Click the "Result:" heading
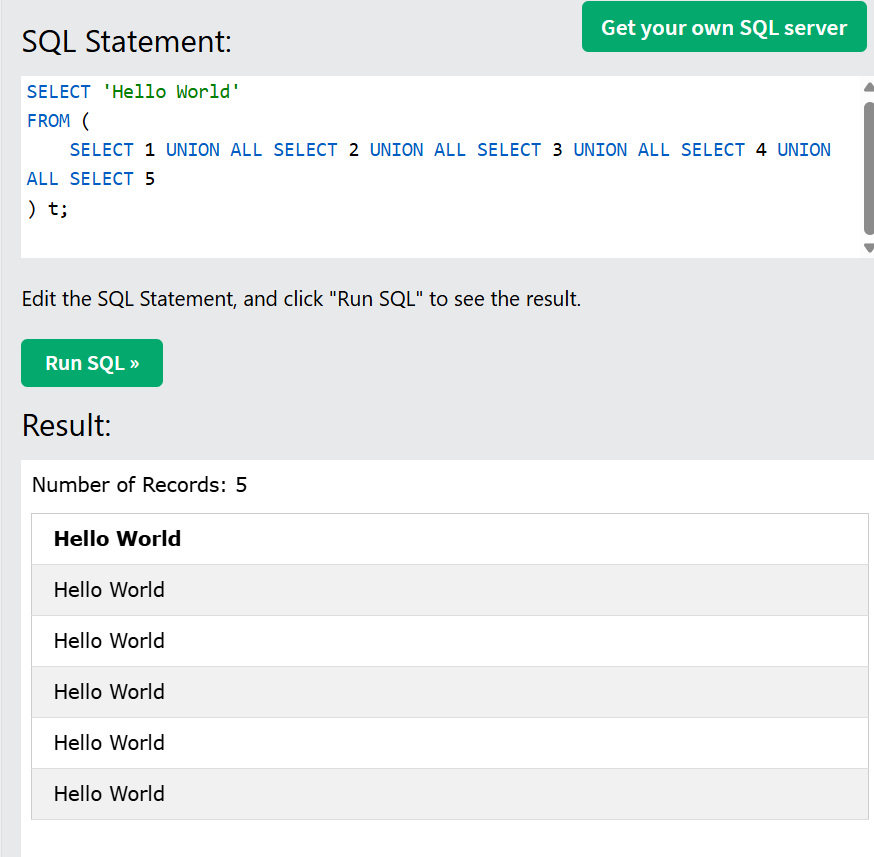Image resolution: width=874 pixels, height=857 pixels. click(66, 425)
